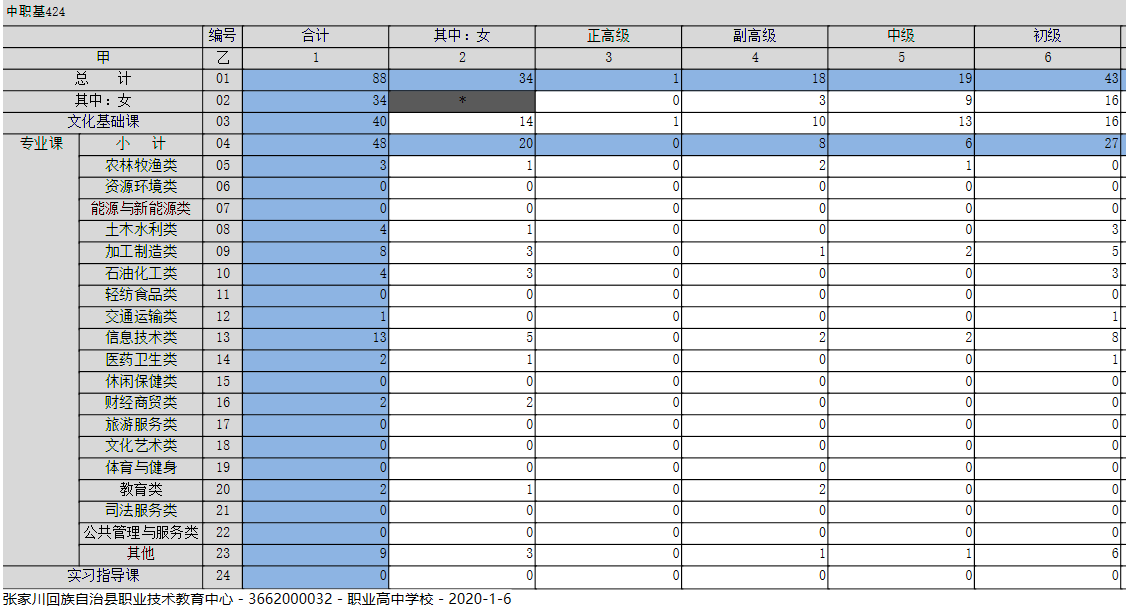Click the 编号 column header
1126x607 pixels.
click(x=222, y=36)
